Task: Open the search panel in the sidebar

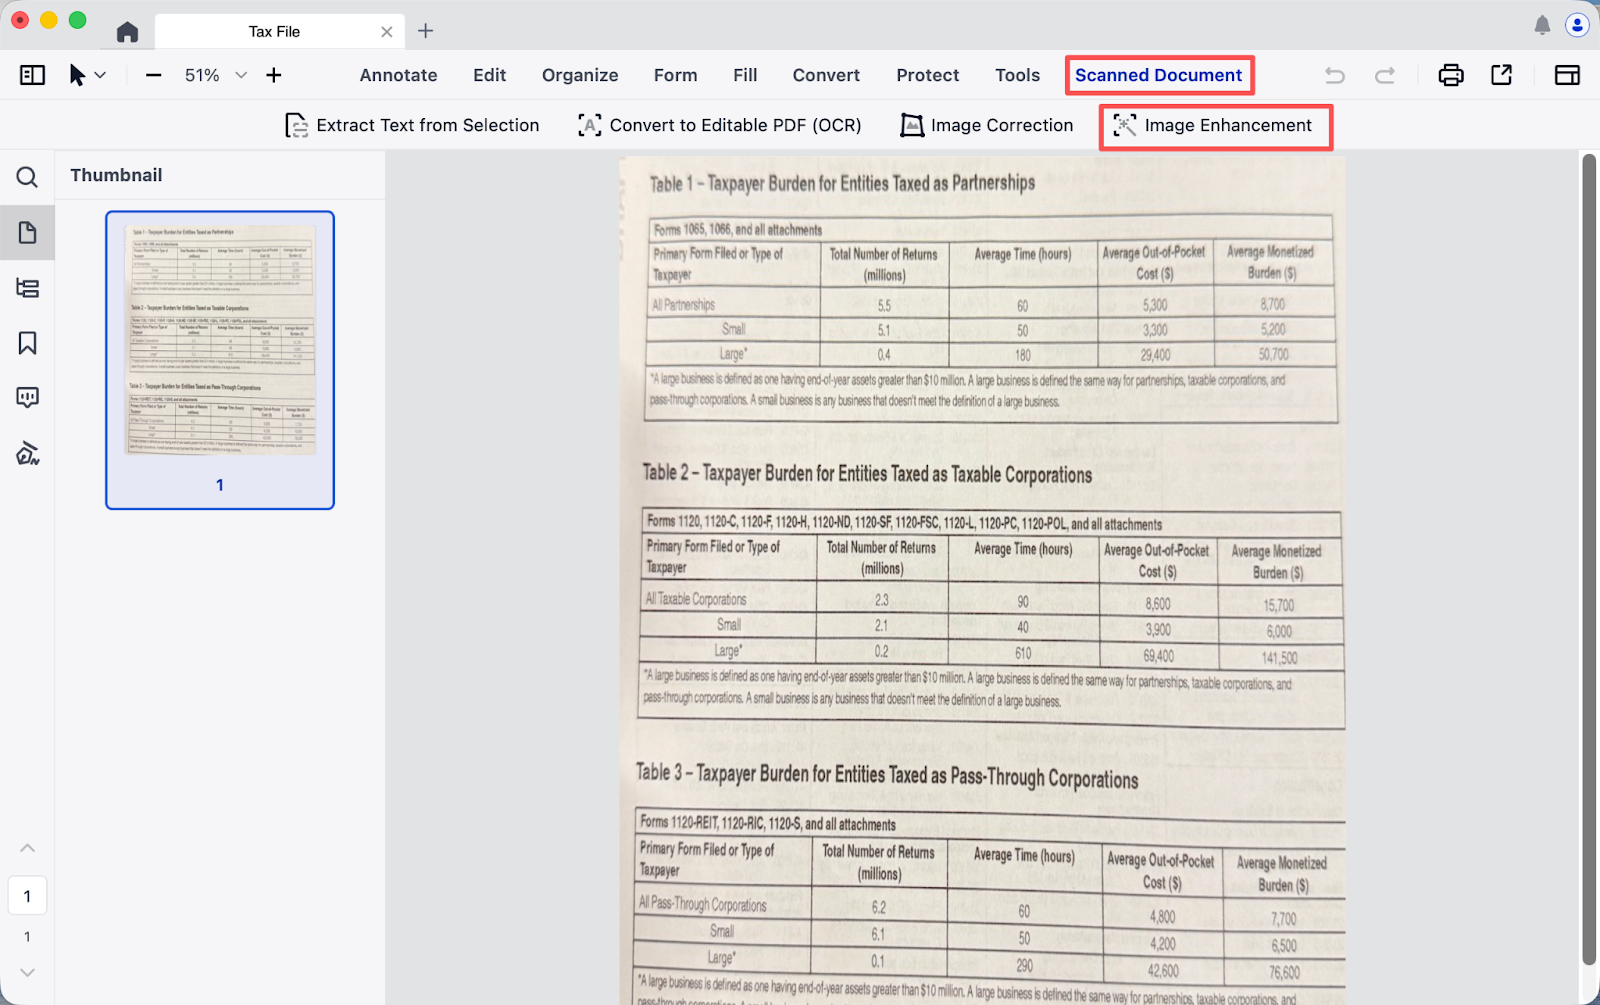Action: click(x=27, y=178)
